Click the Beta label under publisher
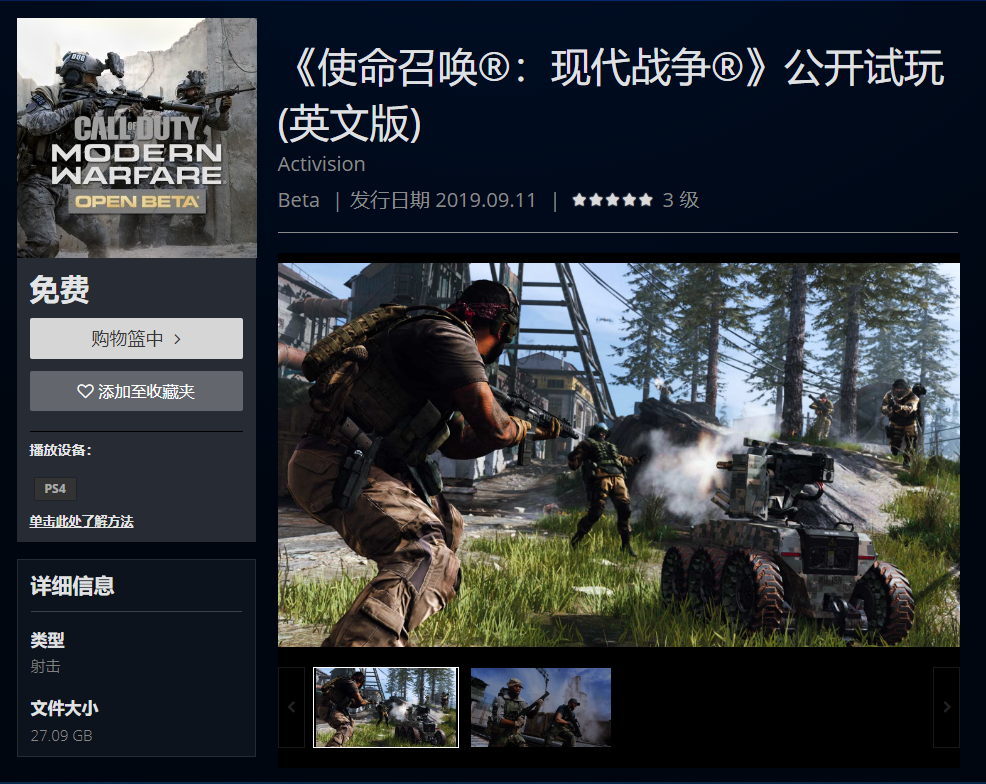 coord(299,200)
